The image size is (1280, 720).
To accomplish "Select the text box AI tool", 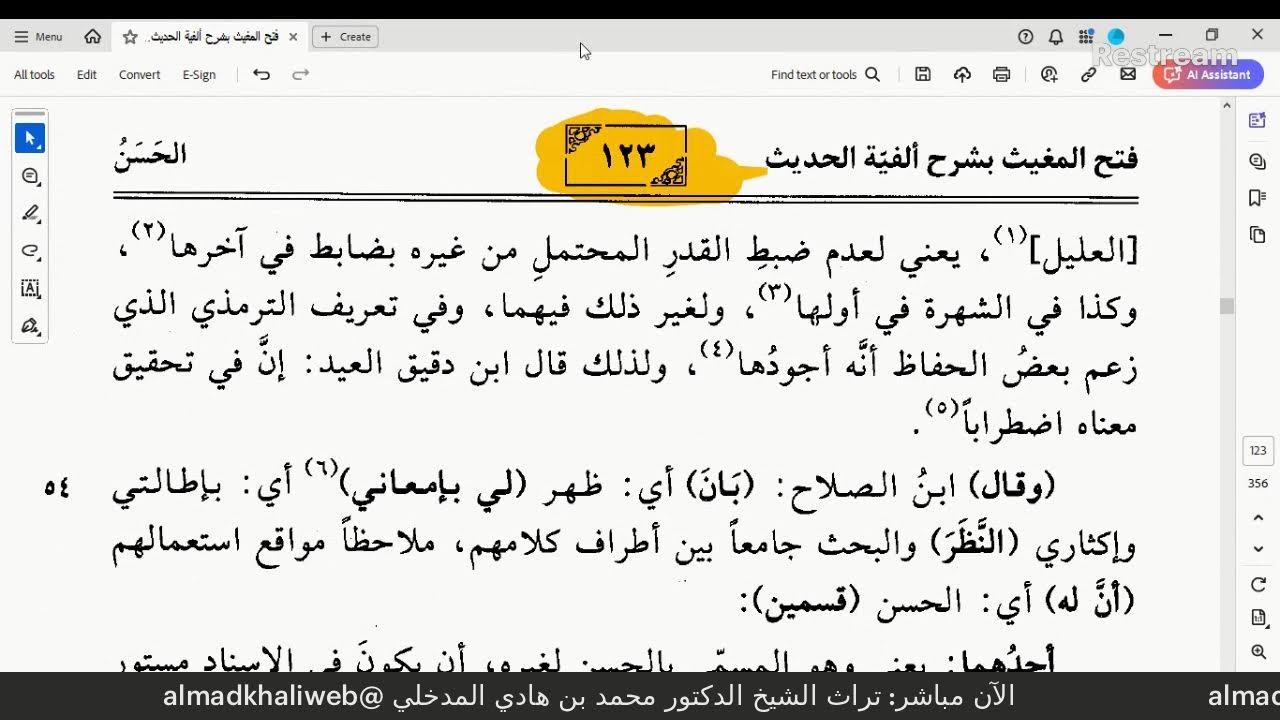I will coord(30,289).
